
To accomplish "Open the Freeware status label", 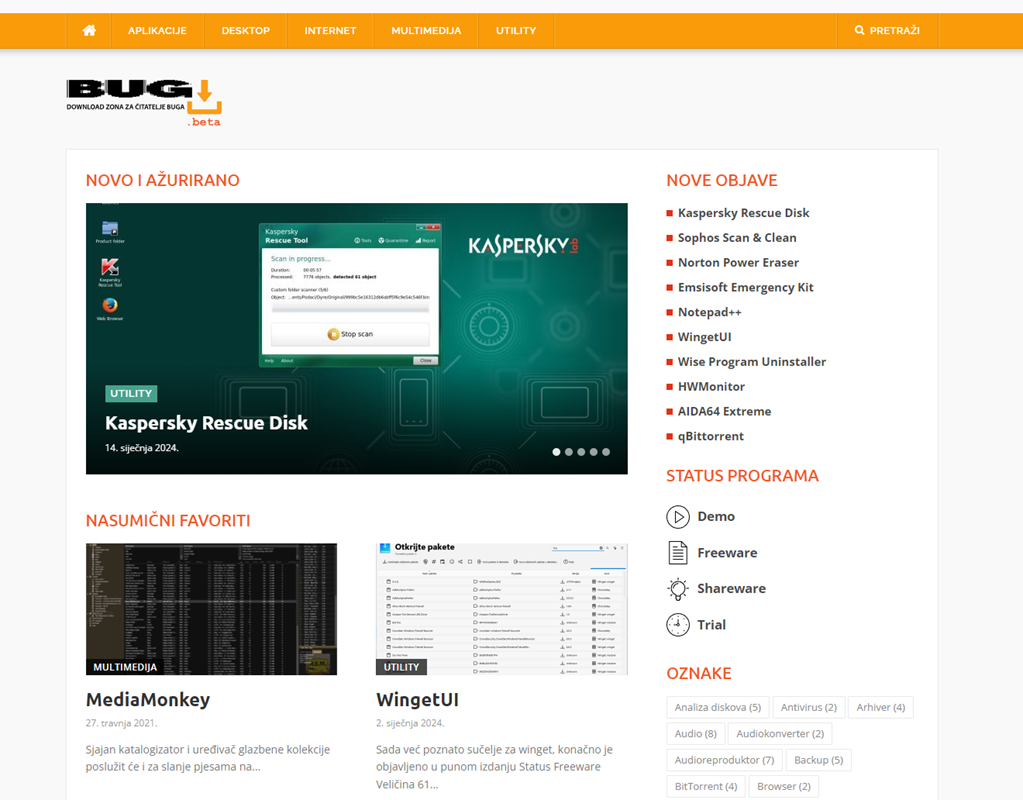I will 727,553.
